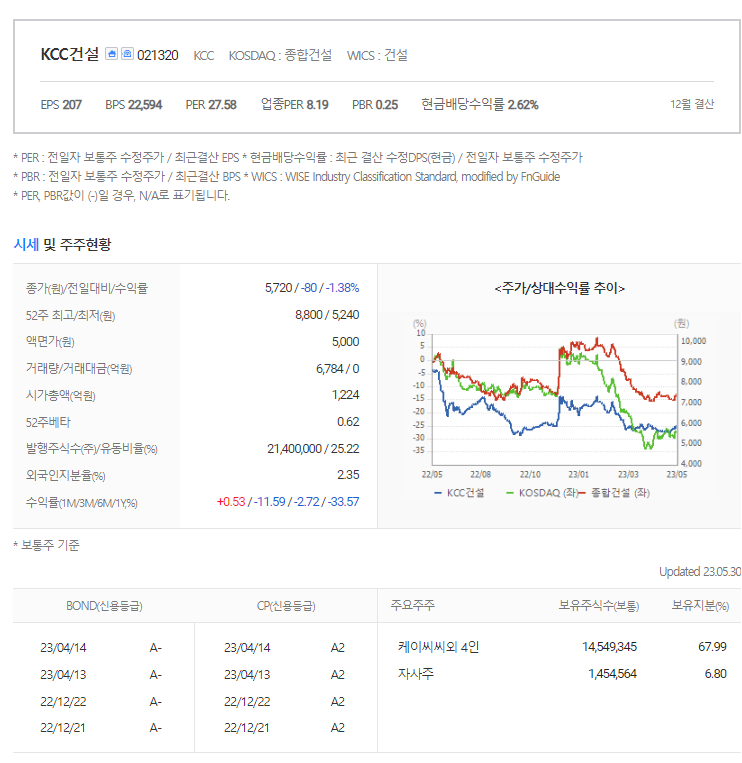Click the KOSDAQ : 종합건설 classification

(x=280, y=55)
